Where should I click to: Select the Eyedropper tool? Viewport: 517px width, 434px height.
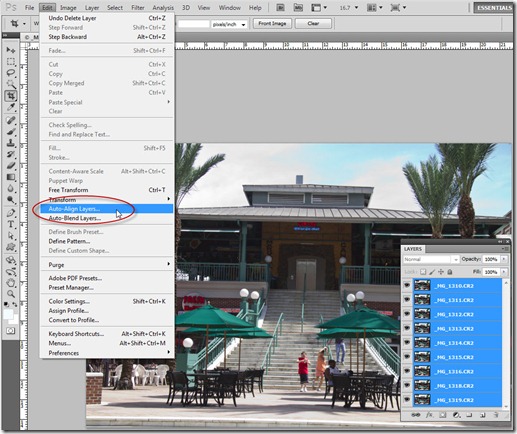pyautogui.click(x=11, y=107)
